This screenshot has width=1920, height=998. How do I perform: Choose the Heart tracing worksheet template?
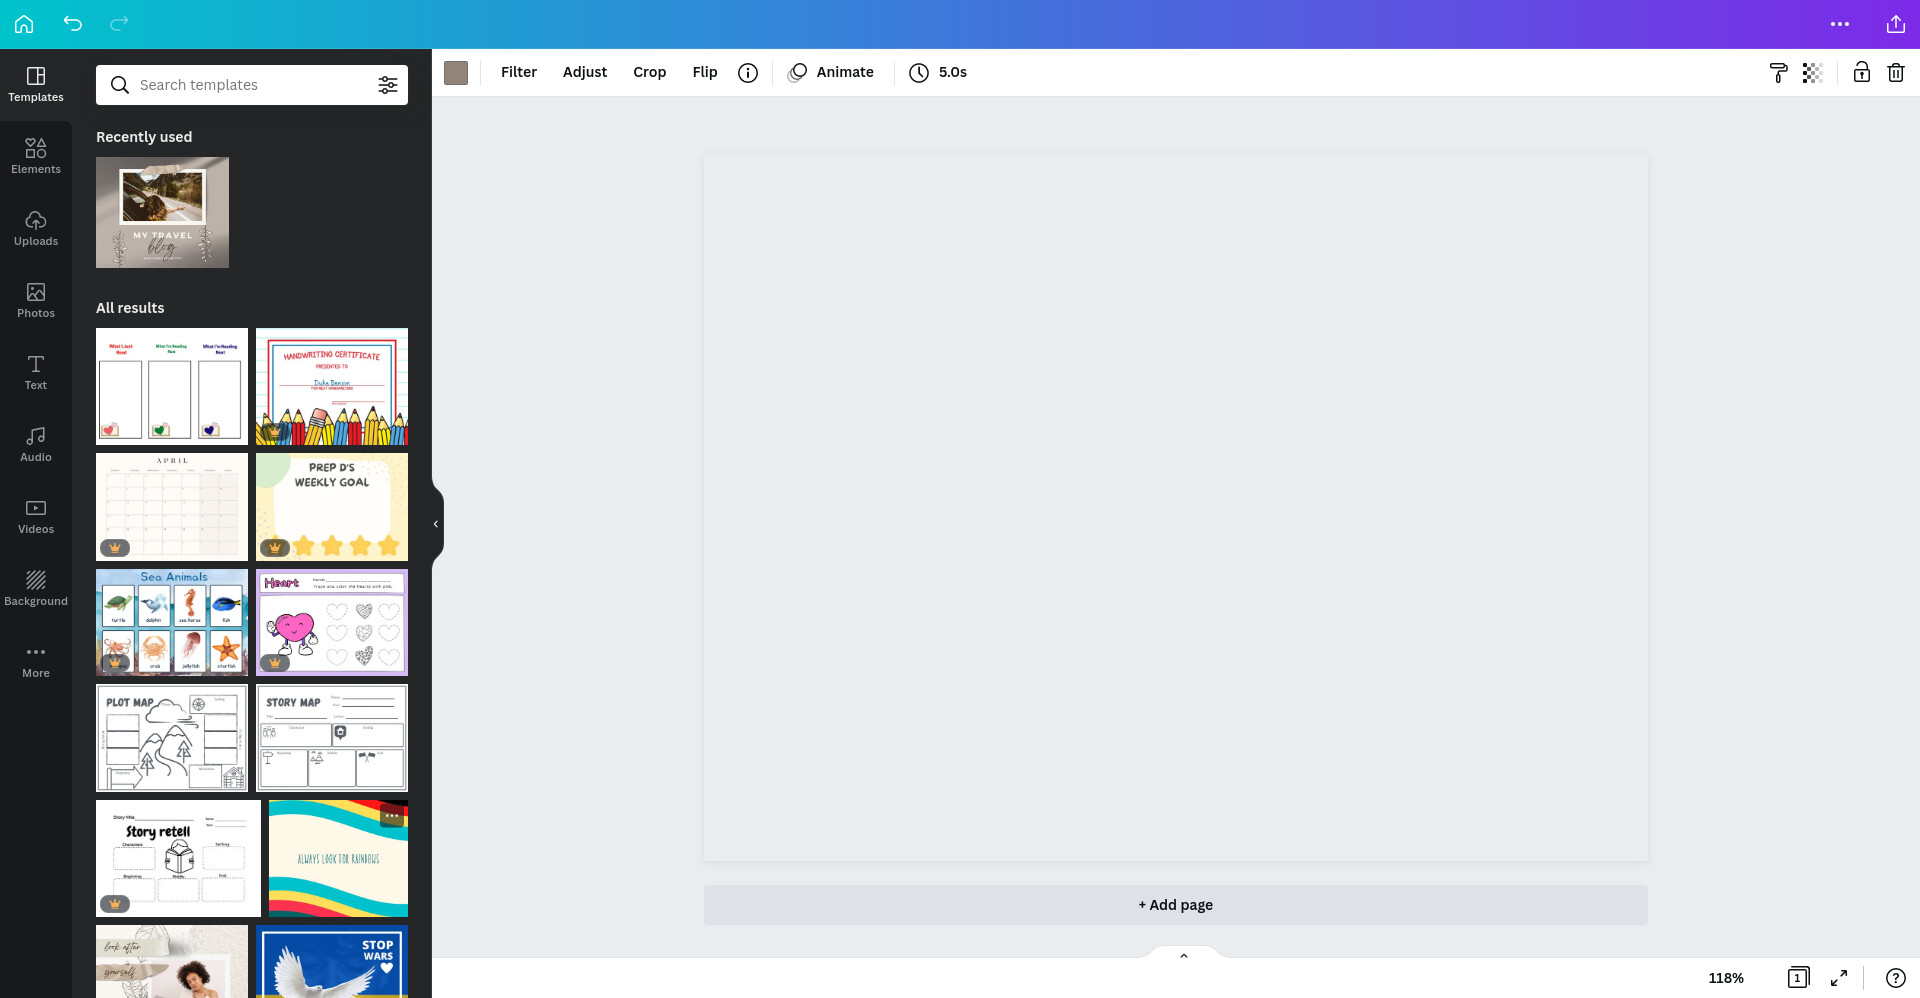(x=332, y=623)
